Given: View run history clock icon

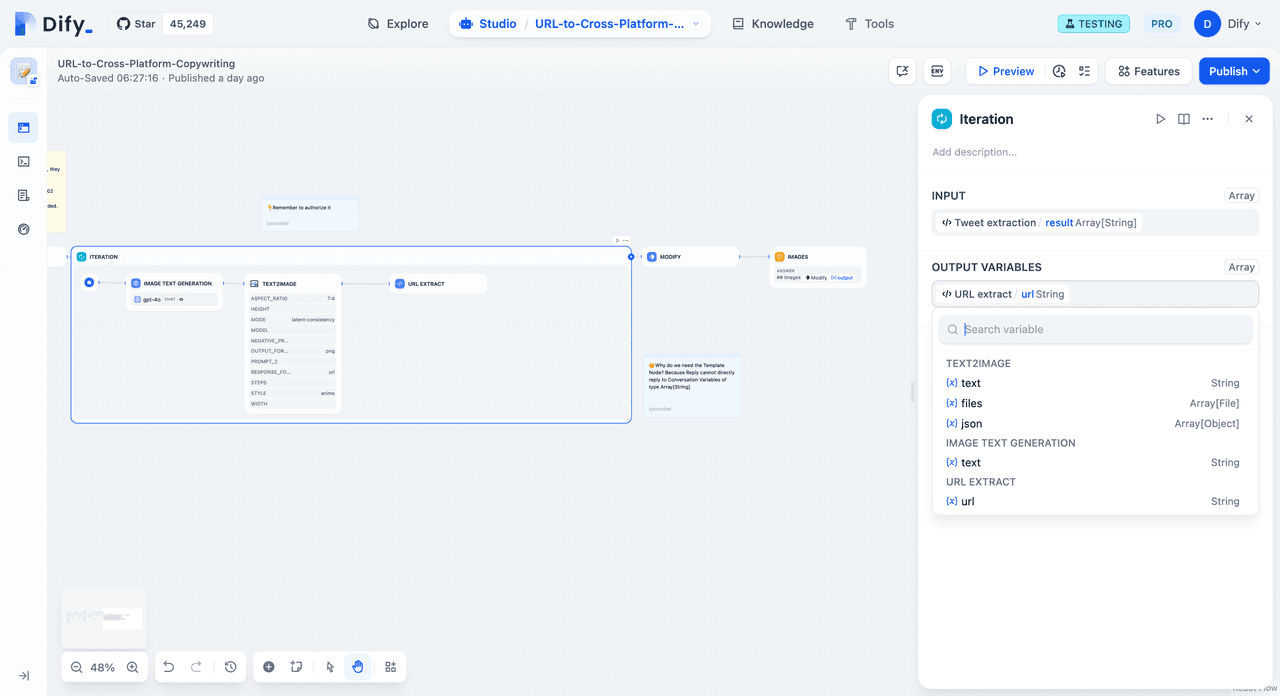Looking at the screenshot, I should (1059, 71).
